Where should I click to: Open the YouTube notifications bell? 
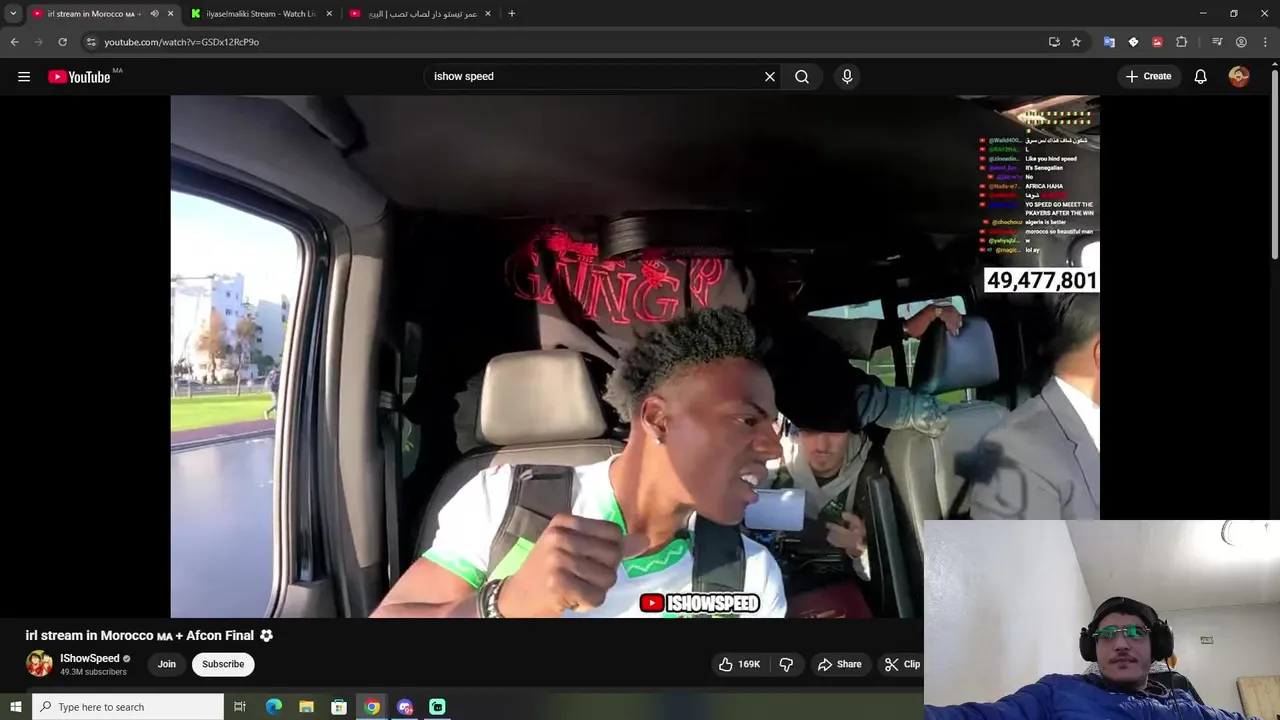click(1200, 76)
